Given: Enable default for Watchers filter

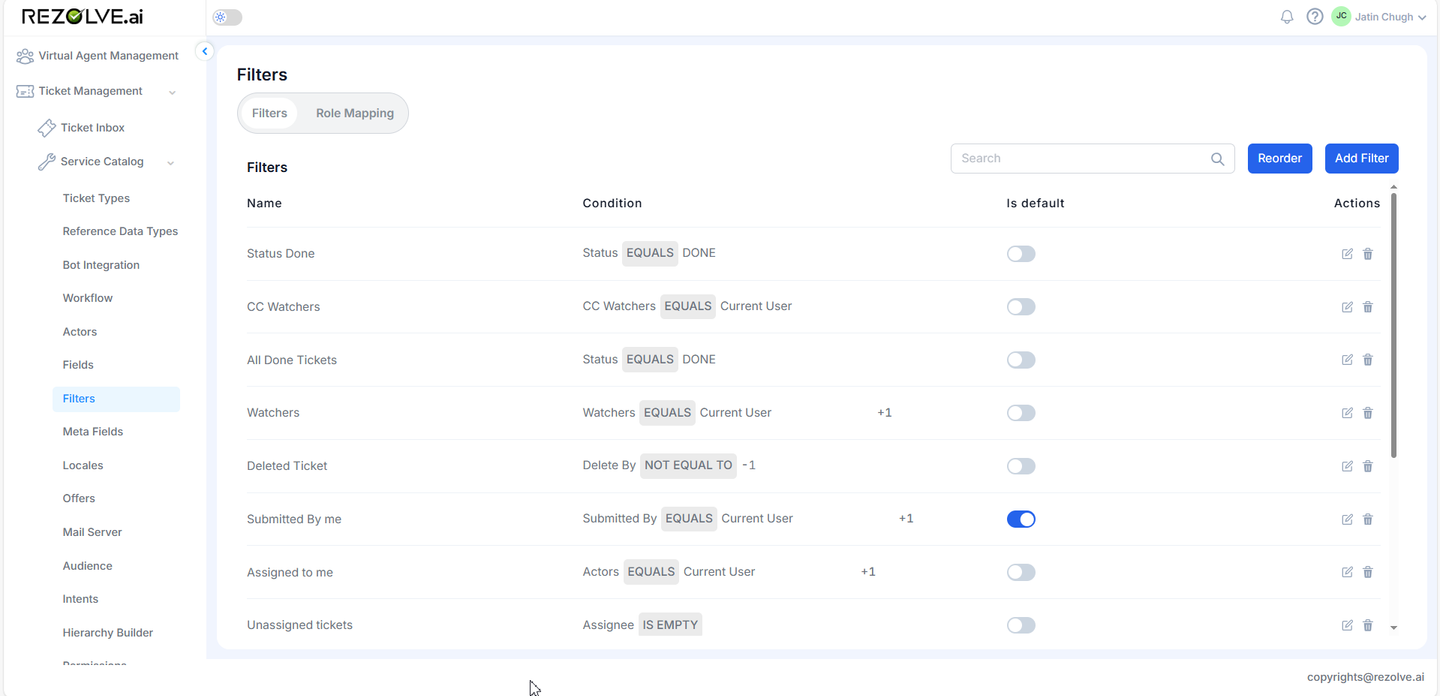Looking at the screenshot, I should click(1021, 413).
